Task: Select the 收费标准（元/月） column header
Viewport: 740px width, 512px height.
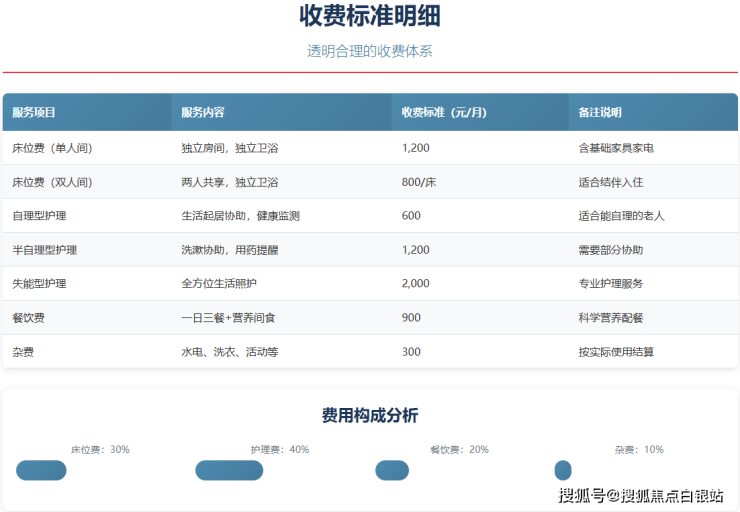Action: click(x=444, y=112)
